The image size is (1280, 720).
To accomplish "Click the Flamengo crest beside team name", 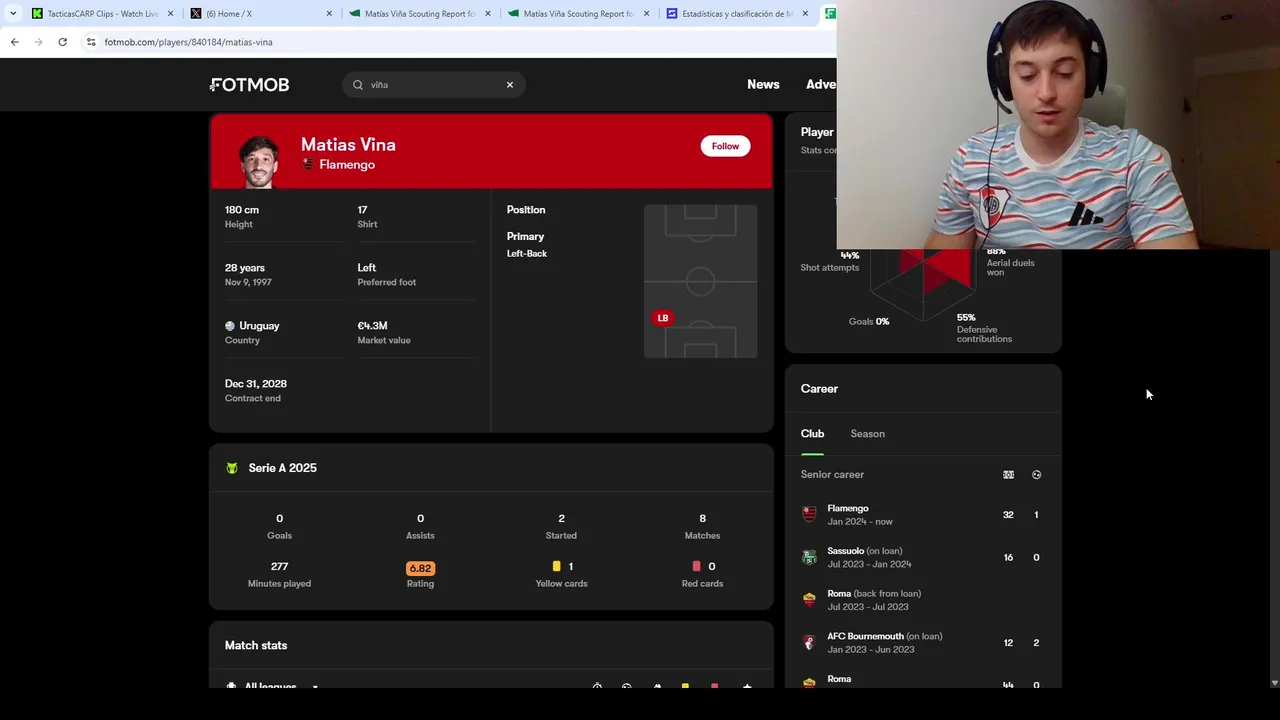I will click(308, 164).
